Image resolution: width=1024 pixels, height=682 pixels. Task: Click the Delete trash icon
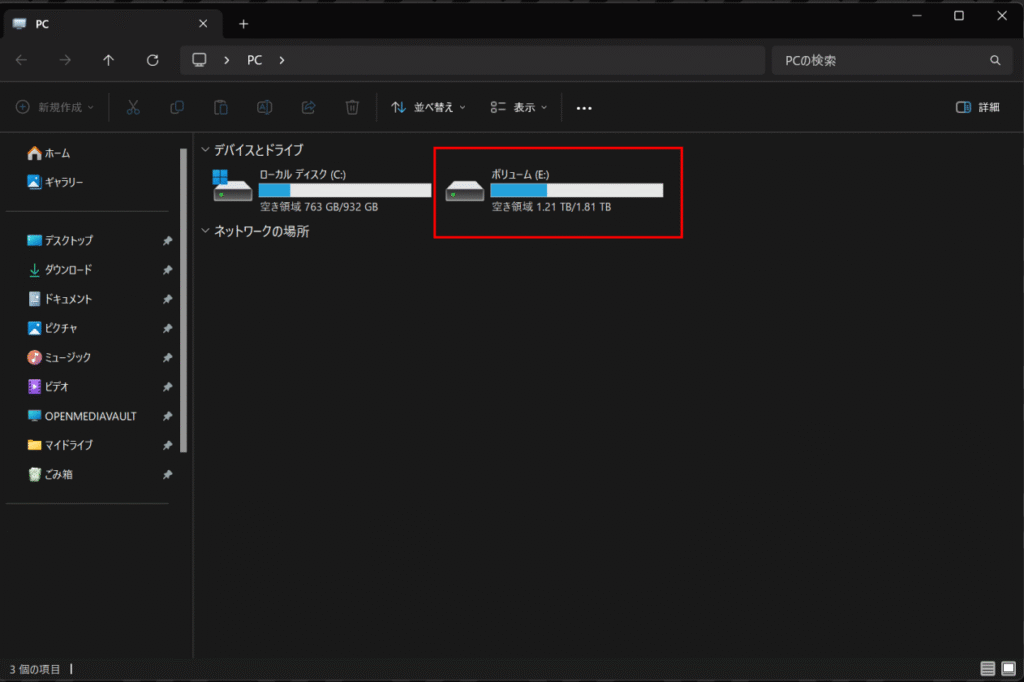point(352,107)
